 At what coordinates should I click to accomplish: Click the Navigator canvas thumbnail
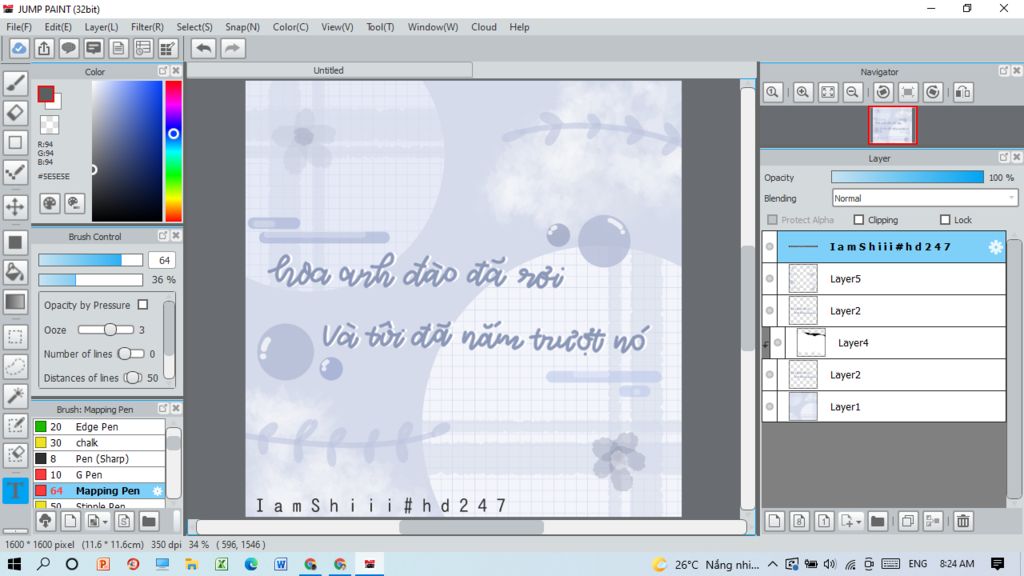(892, 125)
